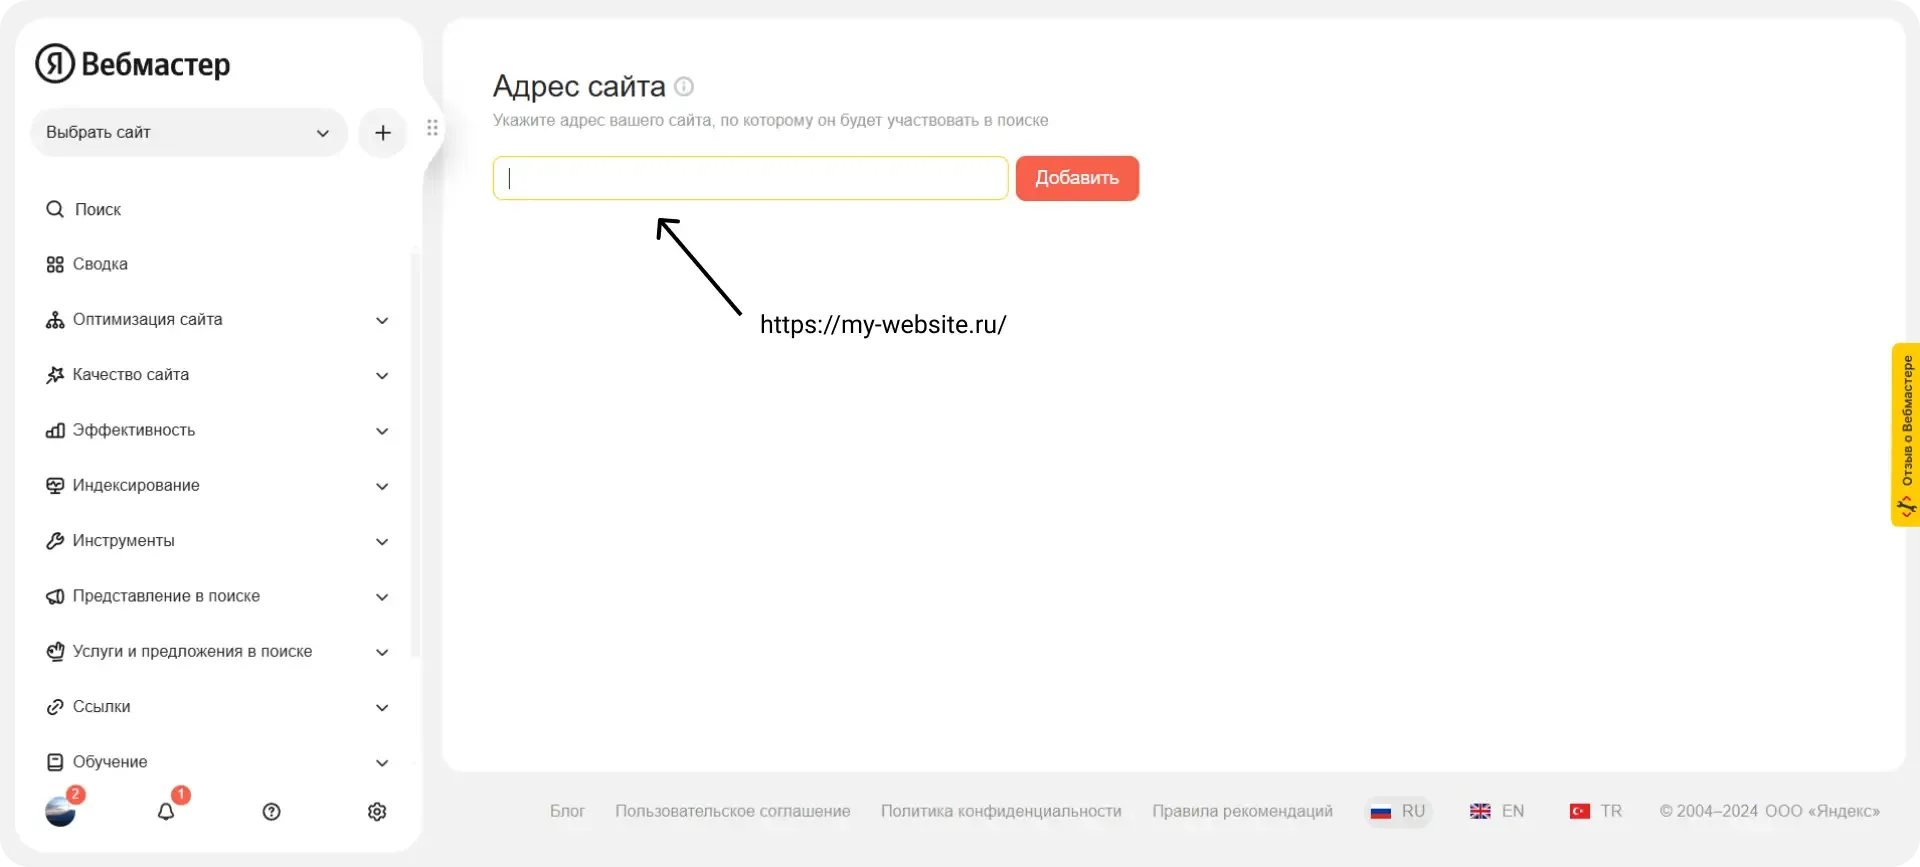1920x867 pixels.
Task: Click the Сводка dashboard icon
Action: [55, 264]
